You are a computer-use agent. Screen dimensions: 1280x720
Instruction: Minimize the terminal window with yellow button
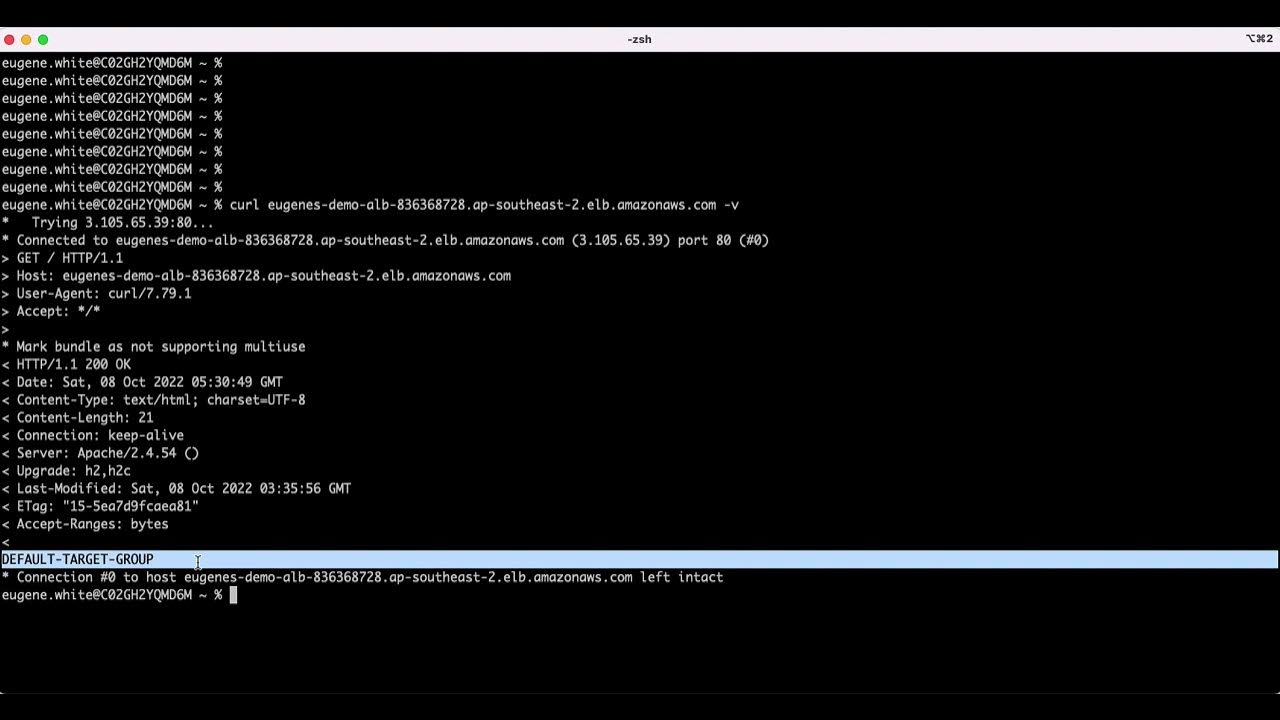(26, 39)
